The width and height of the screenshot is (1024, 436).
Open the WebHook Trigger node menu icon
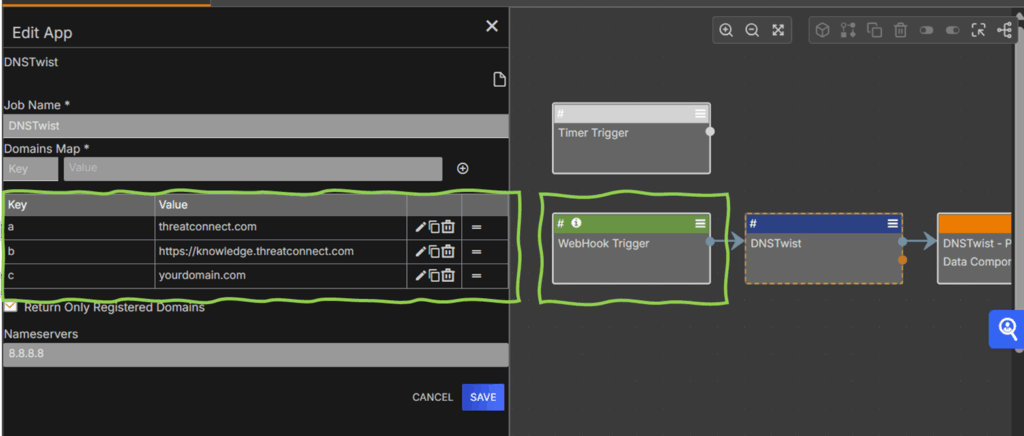pos(700,223)
